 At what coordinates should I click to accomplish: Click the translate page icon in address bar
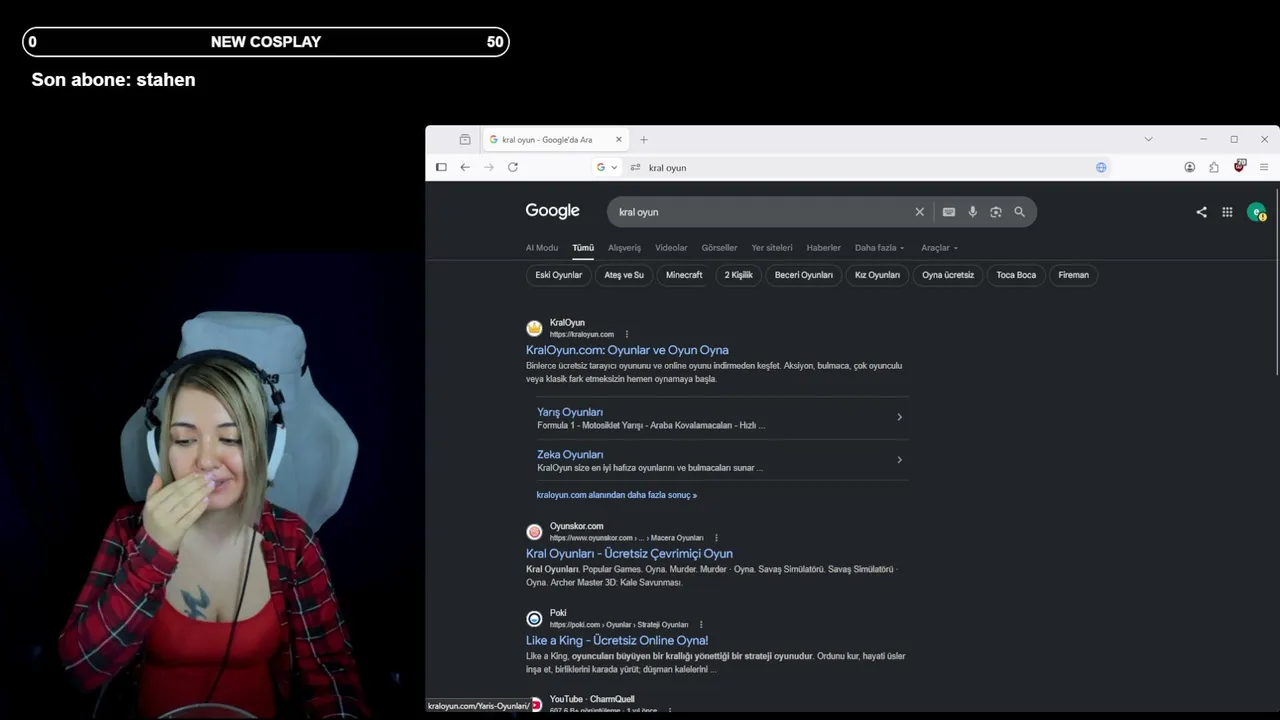pyautogui.click(x=1101, y=167)
